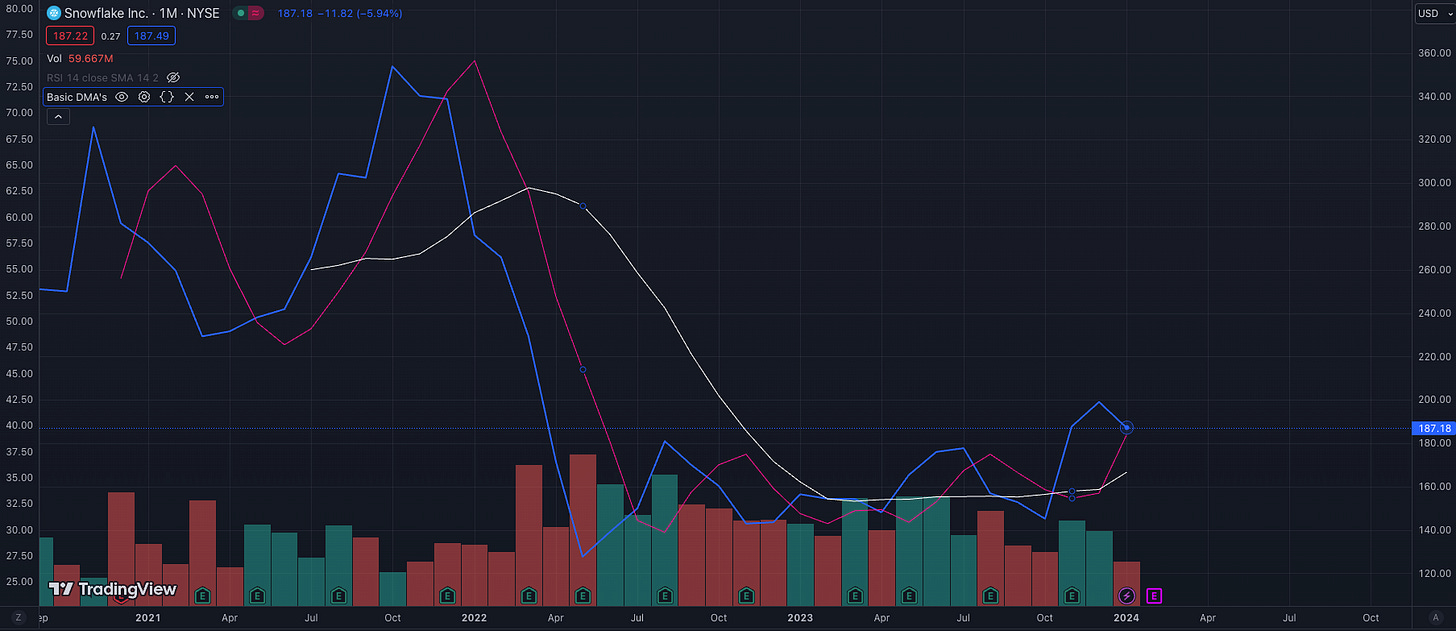
Task: Click the blue 187.49 buy price button
Action: [149, 35]
